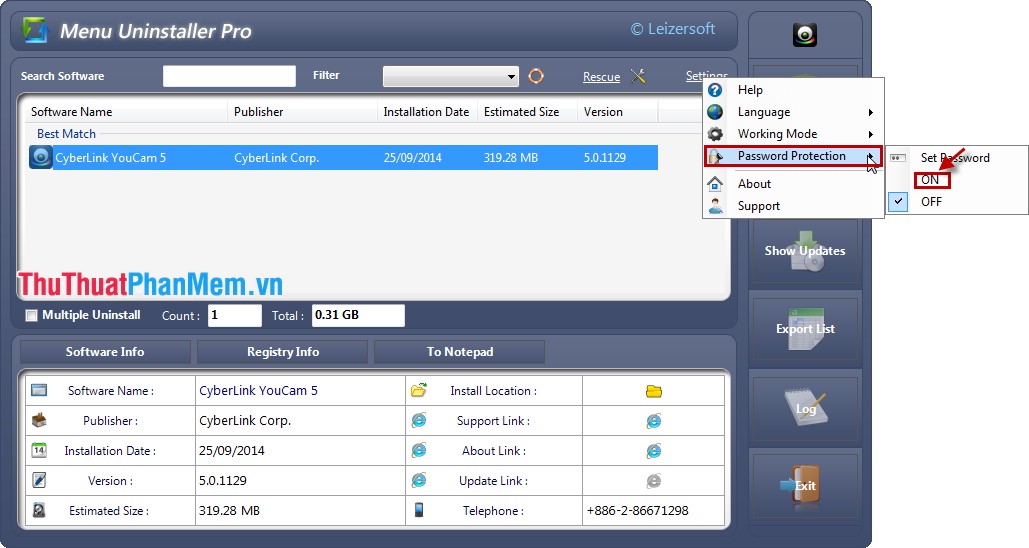Click the Telephone phone icon
Screen dimensions: 1029x548
click(x=419, y=509)
